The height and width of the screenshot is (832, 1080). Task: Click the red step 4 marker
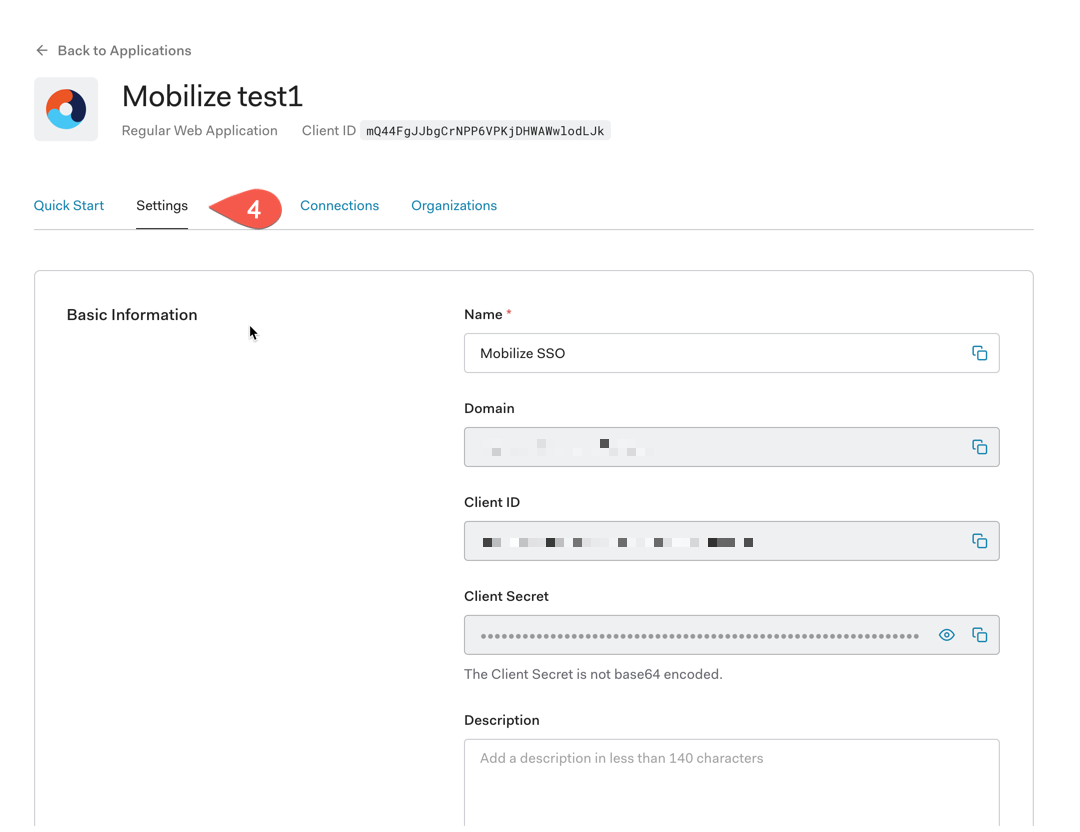tap(247, 209)
